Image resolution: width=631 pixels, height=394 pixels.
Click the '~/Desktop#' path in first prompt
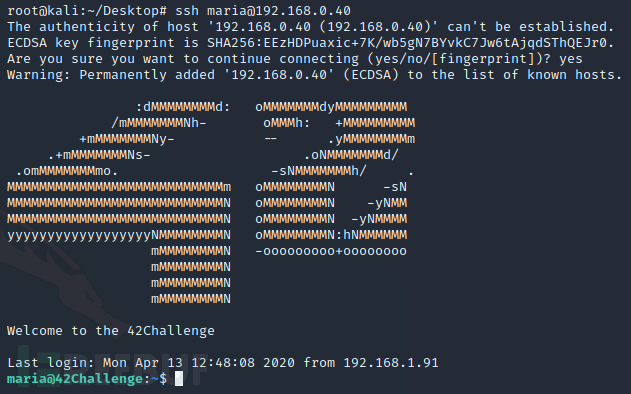click(x=127, y=10)
